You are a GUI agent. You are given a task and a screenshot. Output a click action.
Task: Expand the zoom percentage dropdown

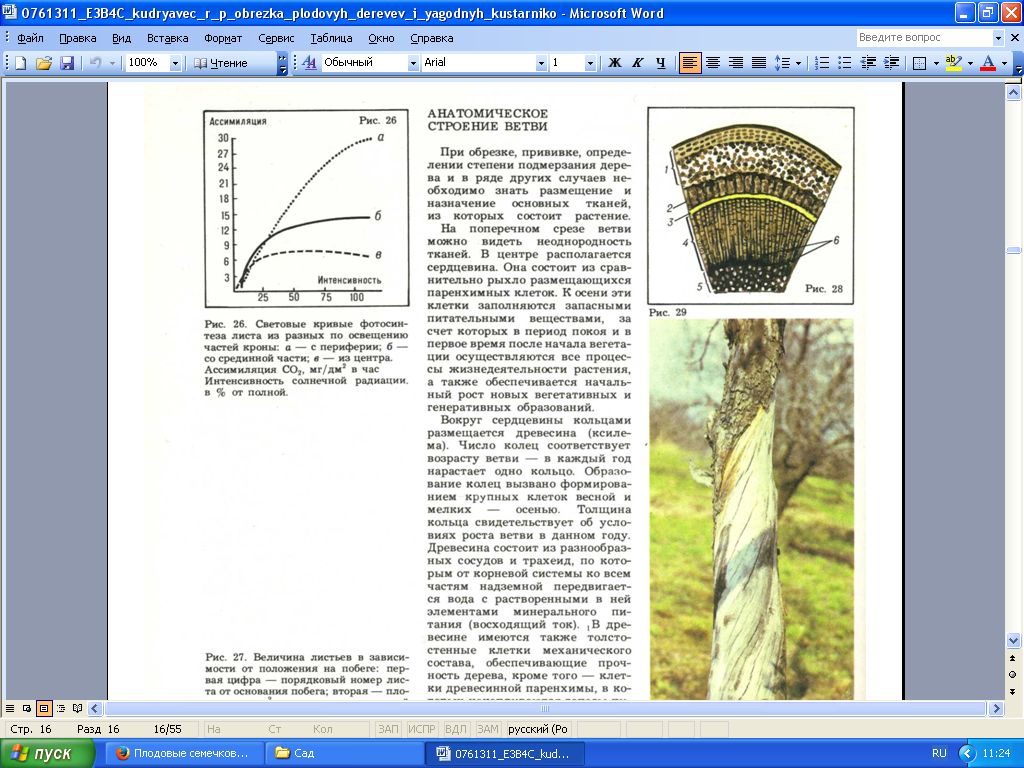click(175, 62)
